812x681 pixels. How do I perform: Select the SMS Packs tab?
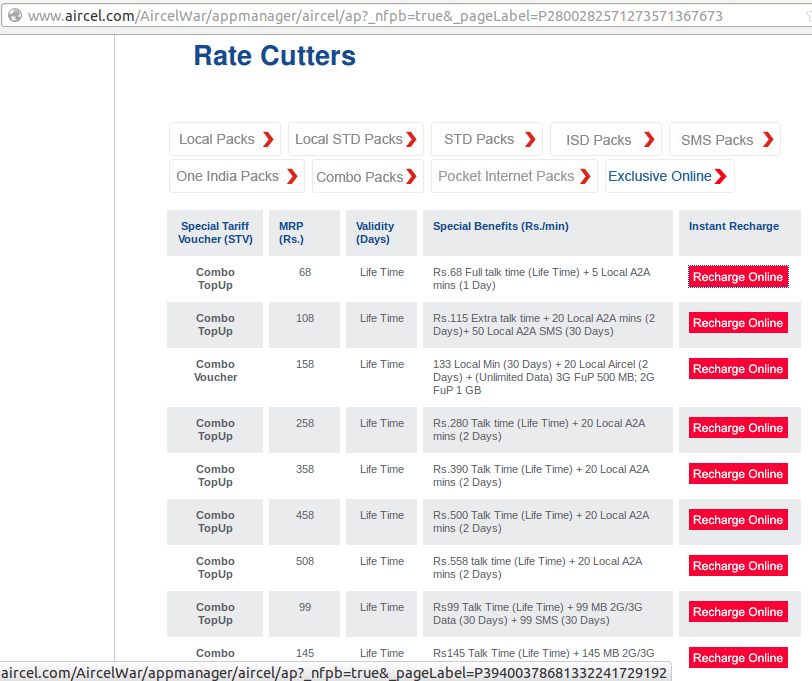tap(724, 139)
